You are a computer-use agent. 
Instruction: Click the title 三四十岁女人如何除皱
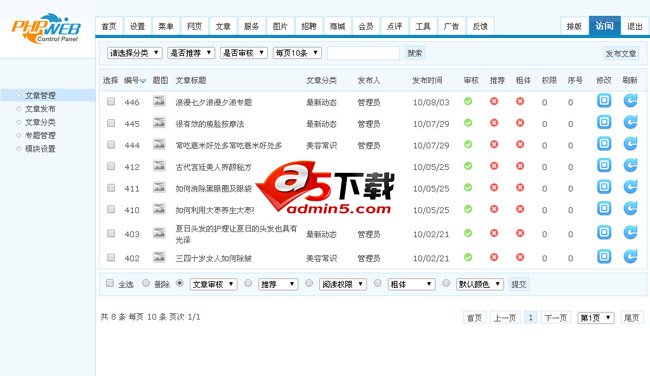[213, 258]
